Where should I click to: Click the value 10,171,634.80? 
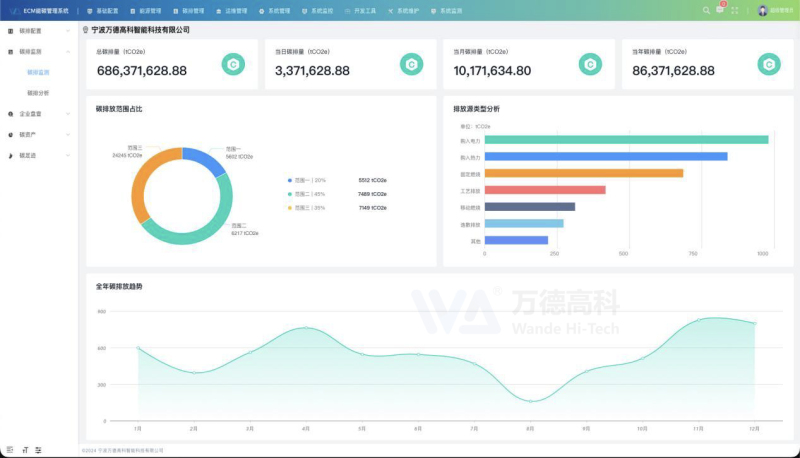[492, 71]
